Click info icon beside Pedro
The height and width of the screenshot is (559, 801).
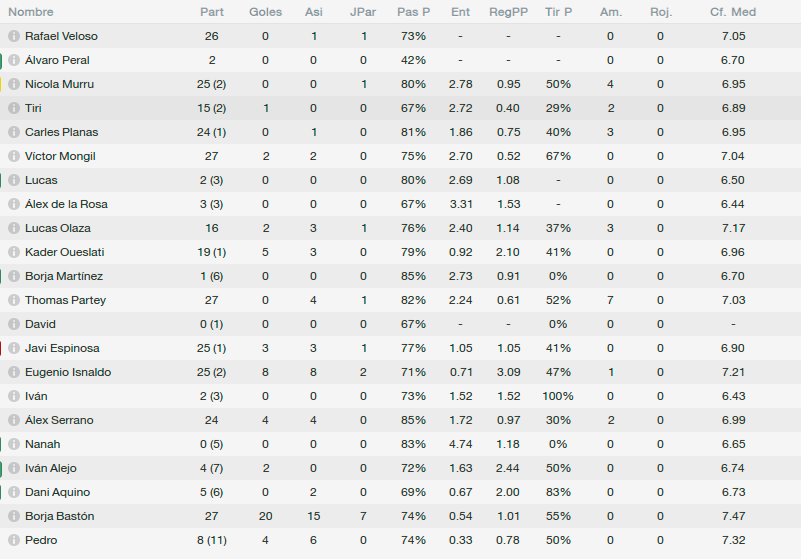(14, 541)
